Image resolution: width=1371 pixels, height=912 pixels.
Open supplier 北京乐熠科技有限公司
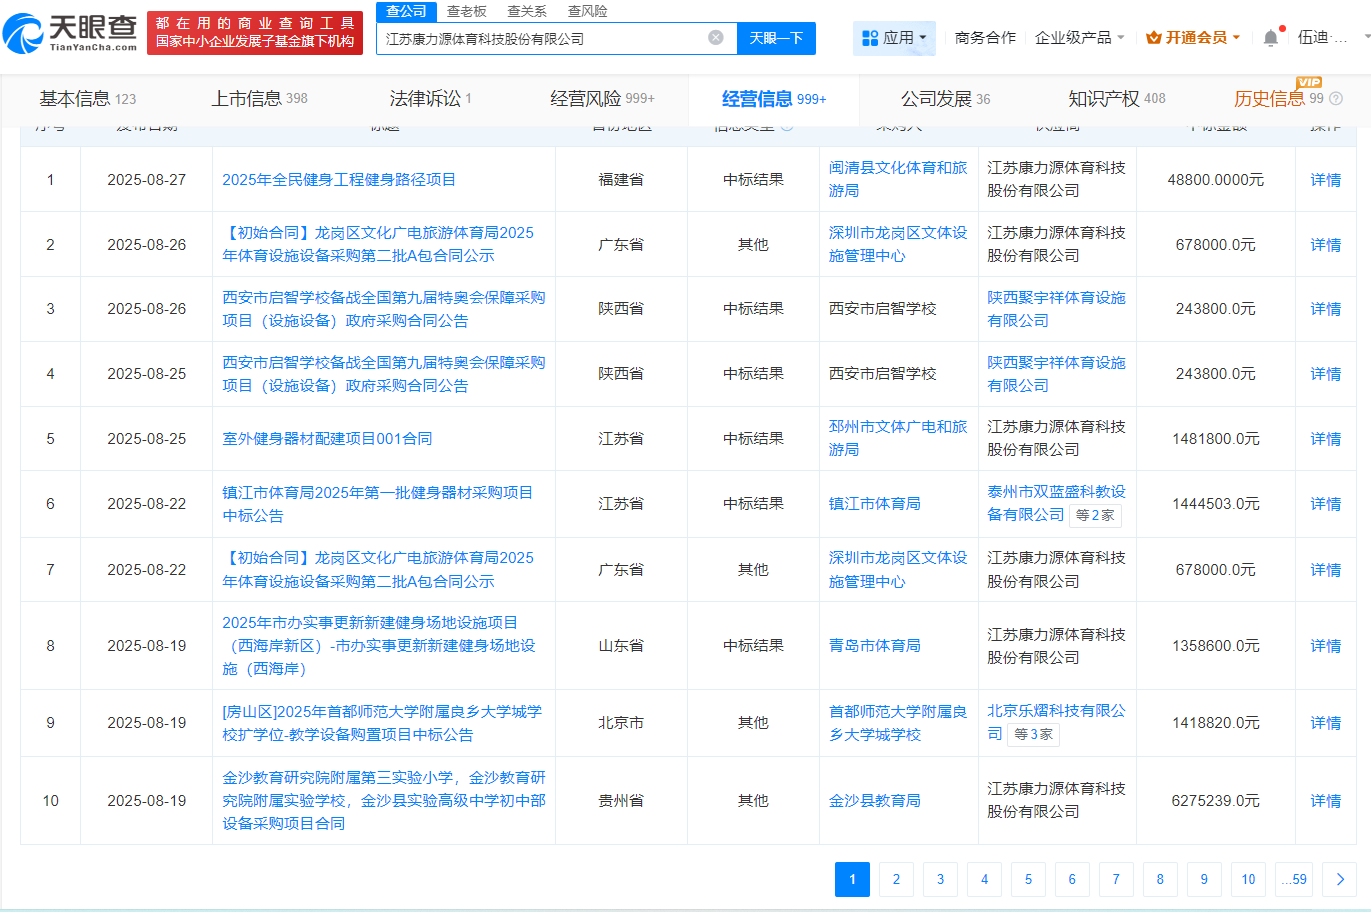coord(1056,722)
